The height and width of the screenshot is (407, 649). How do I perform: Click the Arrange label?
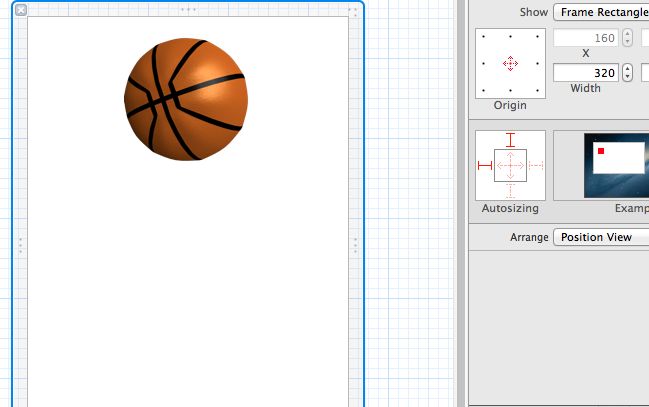(x=529, y=238)
